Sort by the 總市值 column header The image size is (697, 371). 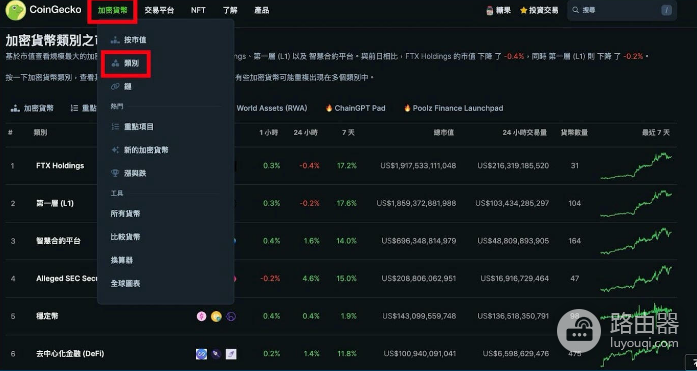point(444,132)
